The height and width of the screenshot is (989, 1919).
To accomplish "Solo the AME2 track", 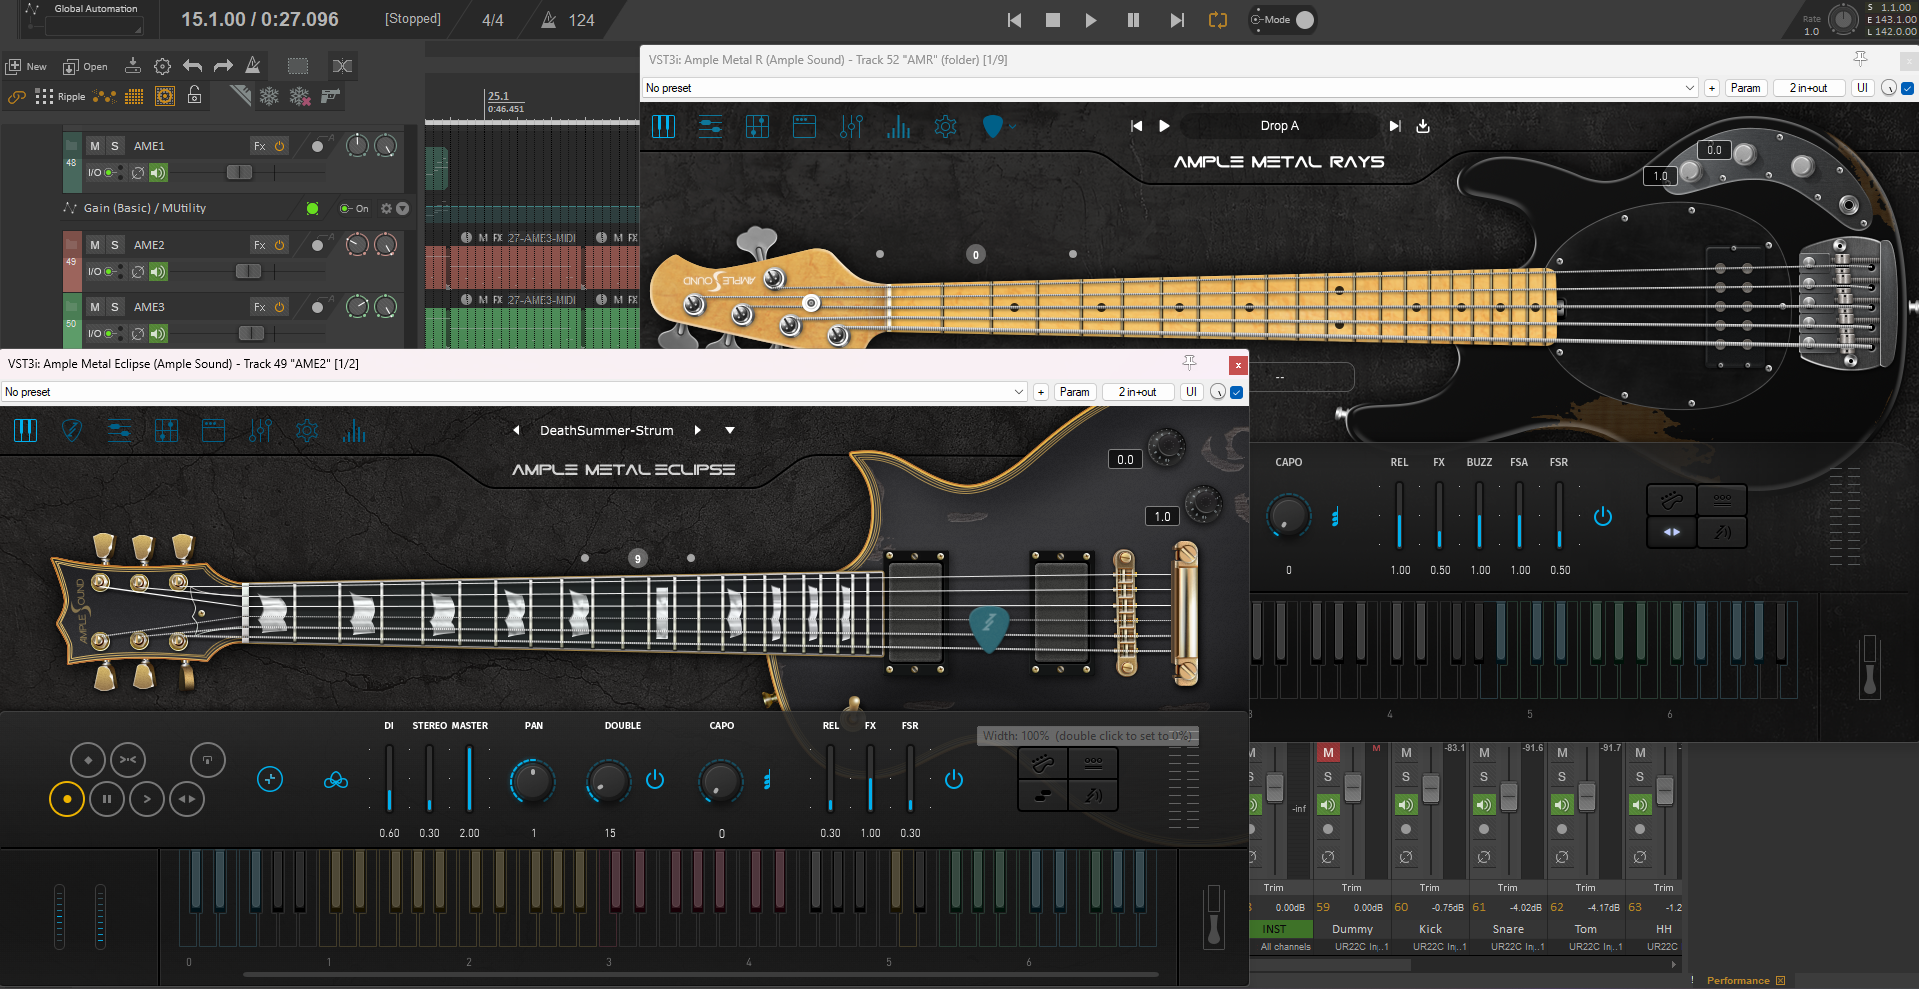I will (x=115, y=245).
